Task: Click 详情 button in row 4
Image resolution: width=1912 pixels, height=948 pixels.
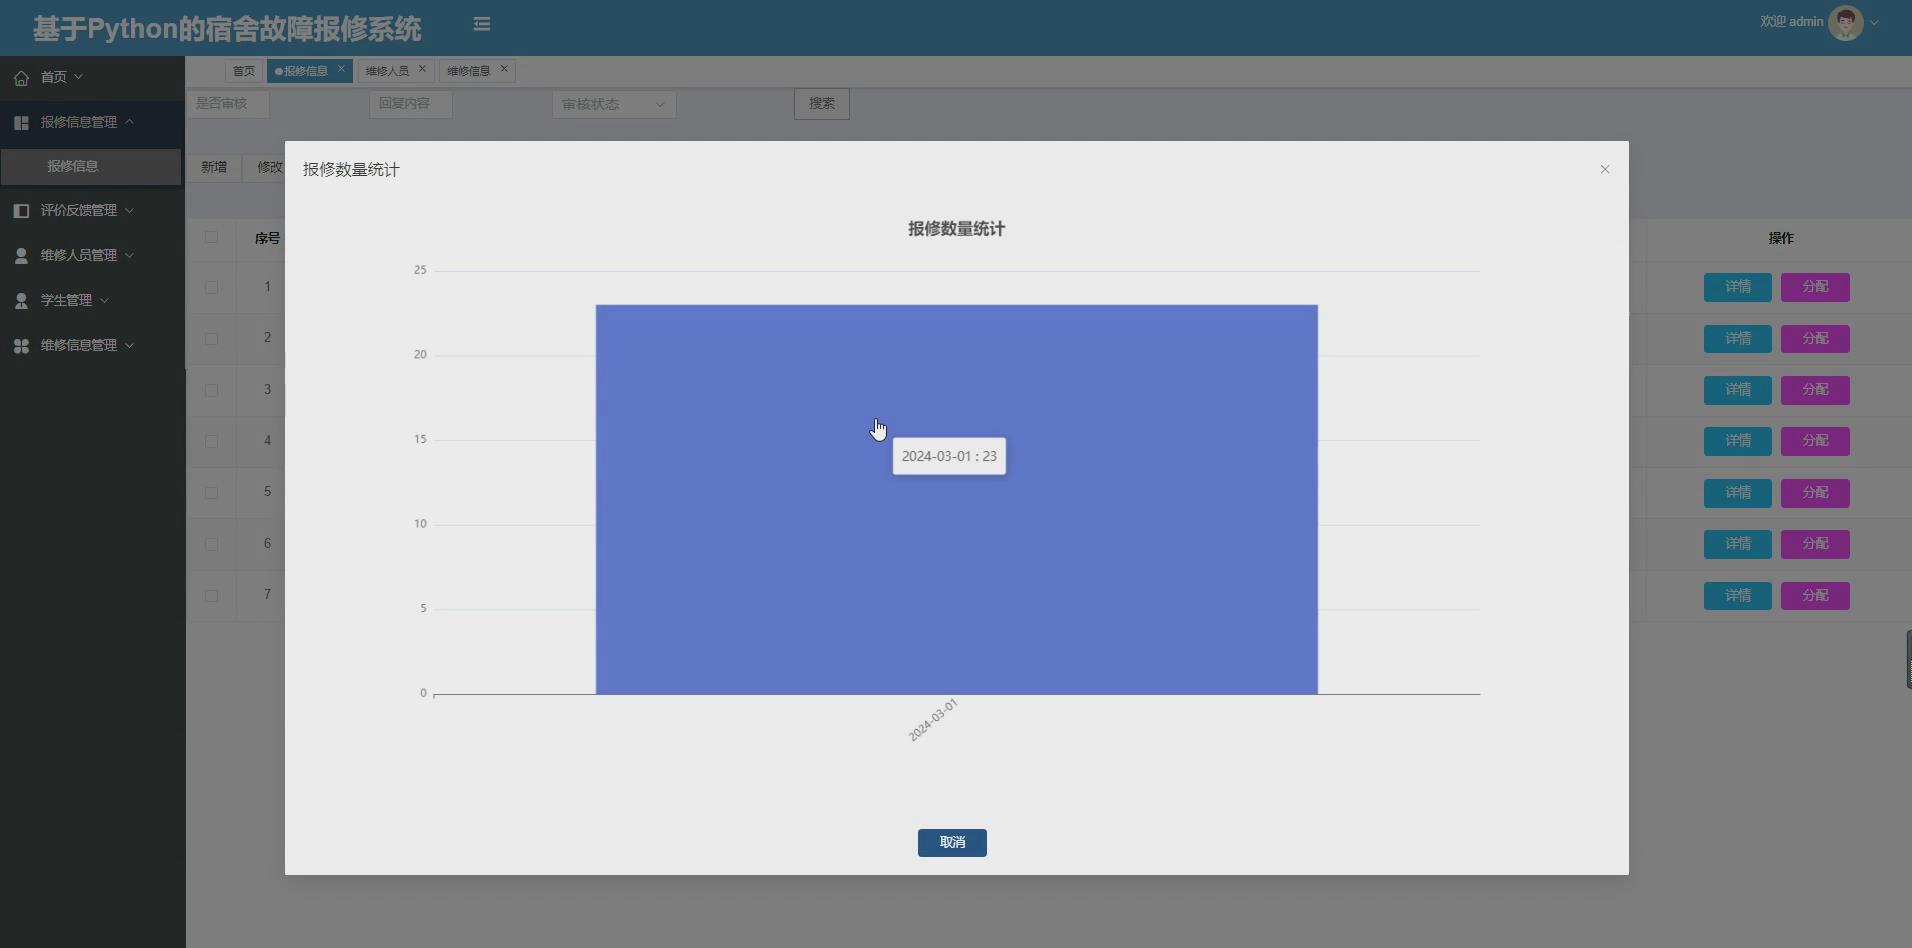Action: click(1738, 441)
